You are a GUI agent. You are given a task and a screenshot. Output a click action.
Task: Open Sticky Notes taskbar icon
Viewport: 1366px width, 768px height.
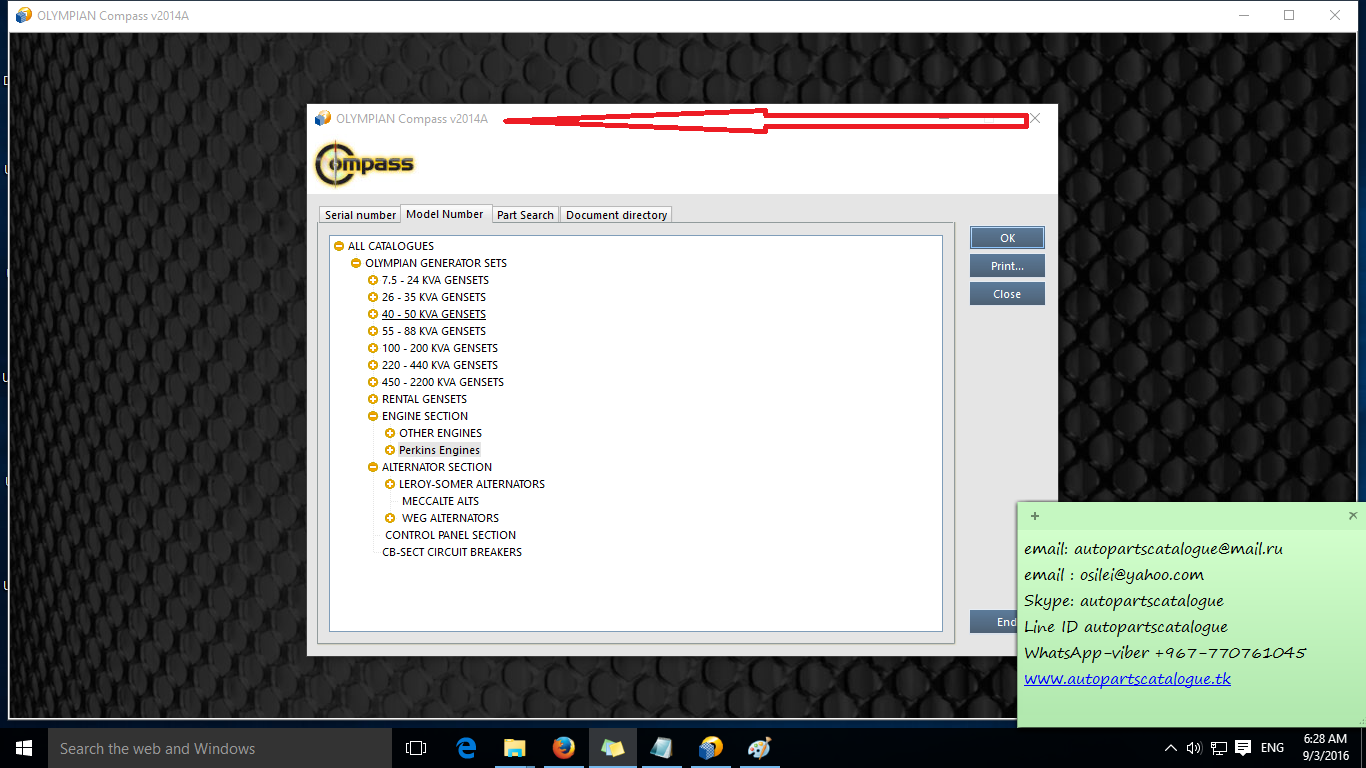(x=612, y=748)
